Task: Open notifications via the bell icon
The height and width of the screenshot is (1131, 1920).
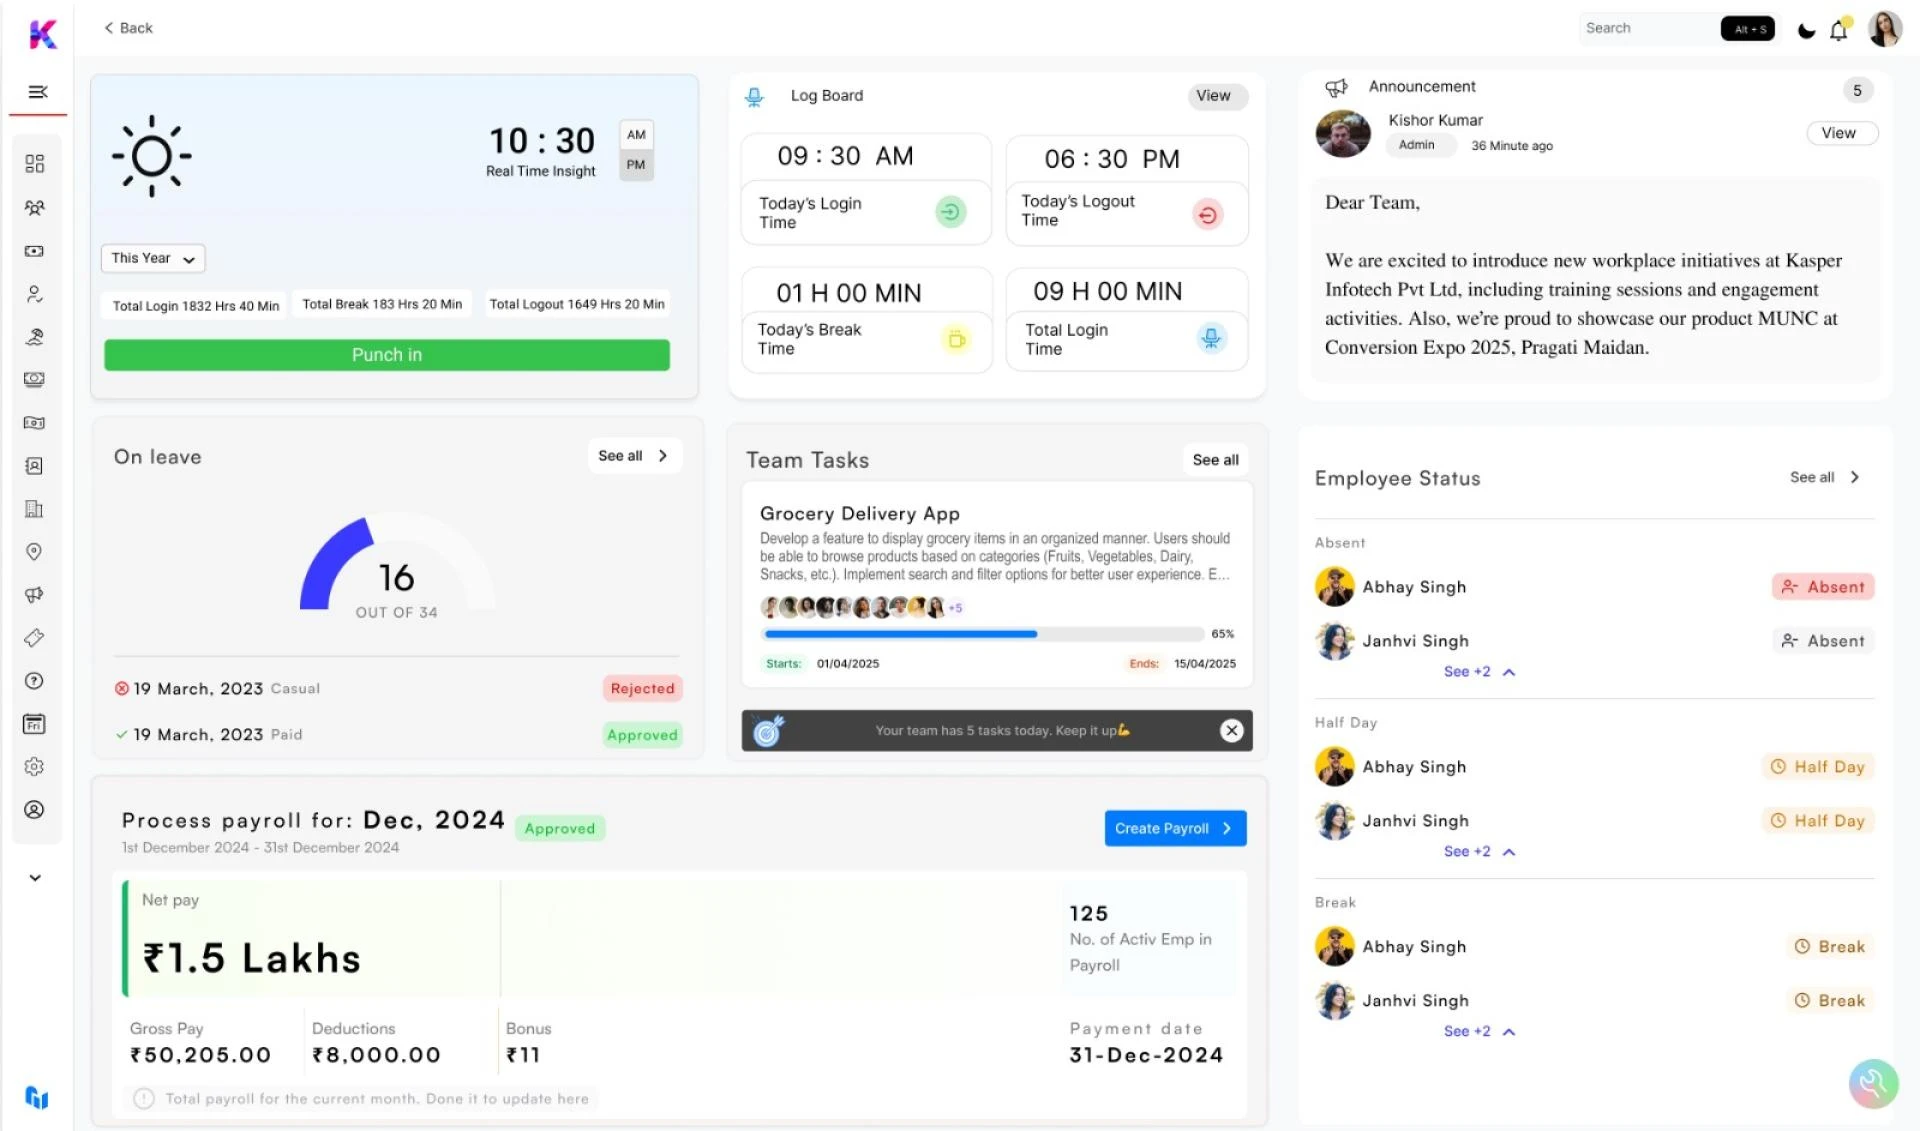Action: point(1838,30)
